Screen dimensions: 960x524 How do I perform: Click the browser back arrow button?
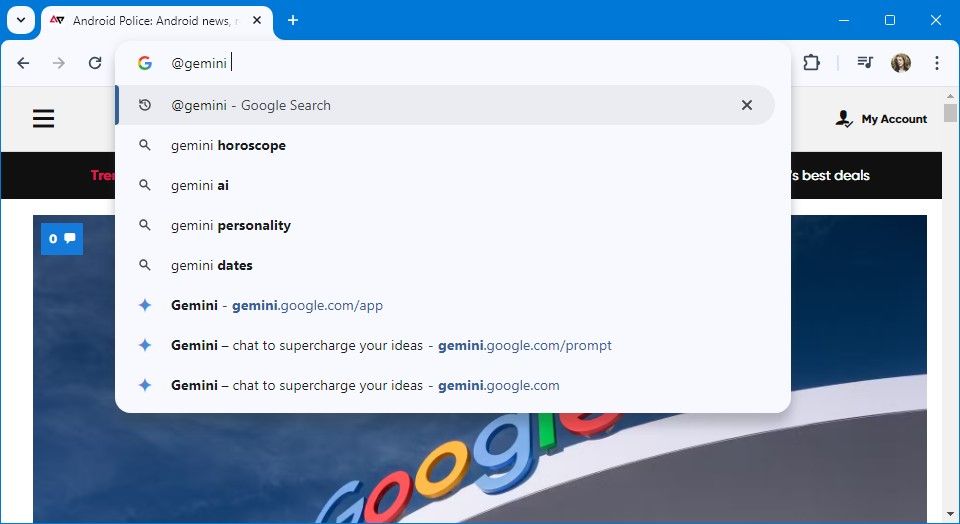coord(23,63)
